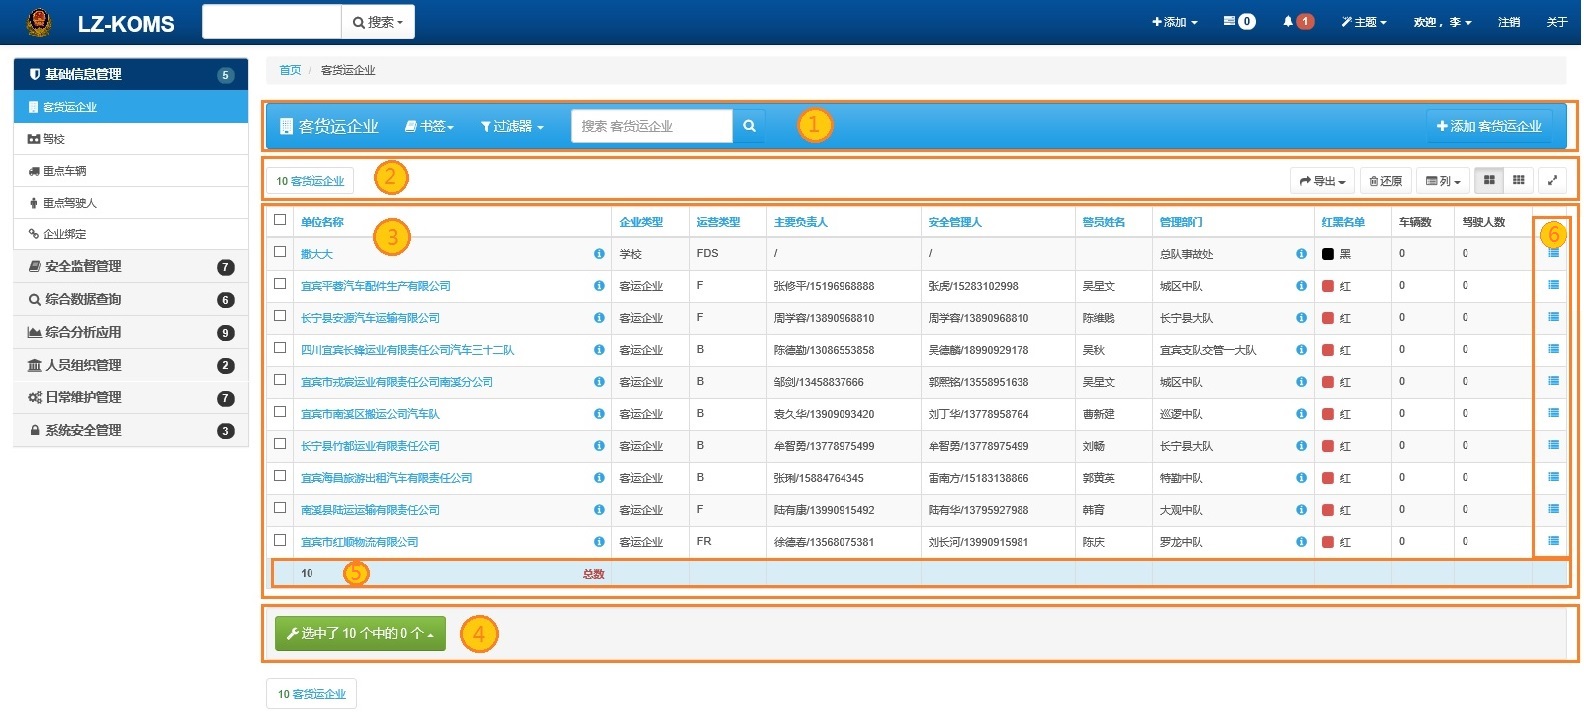Check the box for 宜宾市戎宸运业有限责任公司南溪分公司
This screenshot has width=1584, height=716.
pyautogui.click(x=280, y=380)
